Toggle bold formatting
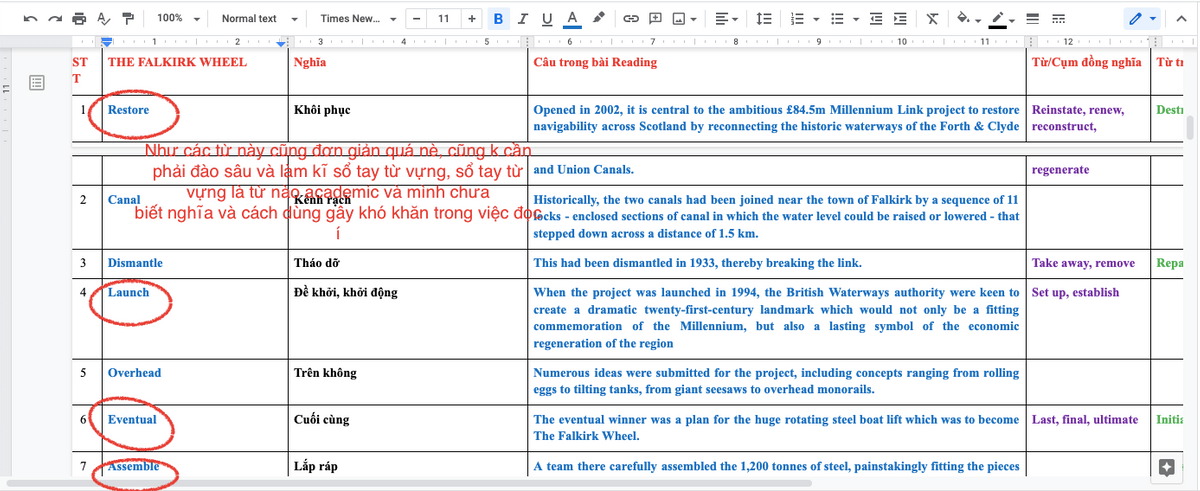Viewport: 1200px width, 491px height. tap(498, 18)
